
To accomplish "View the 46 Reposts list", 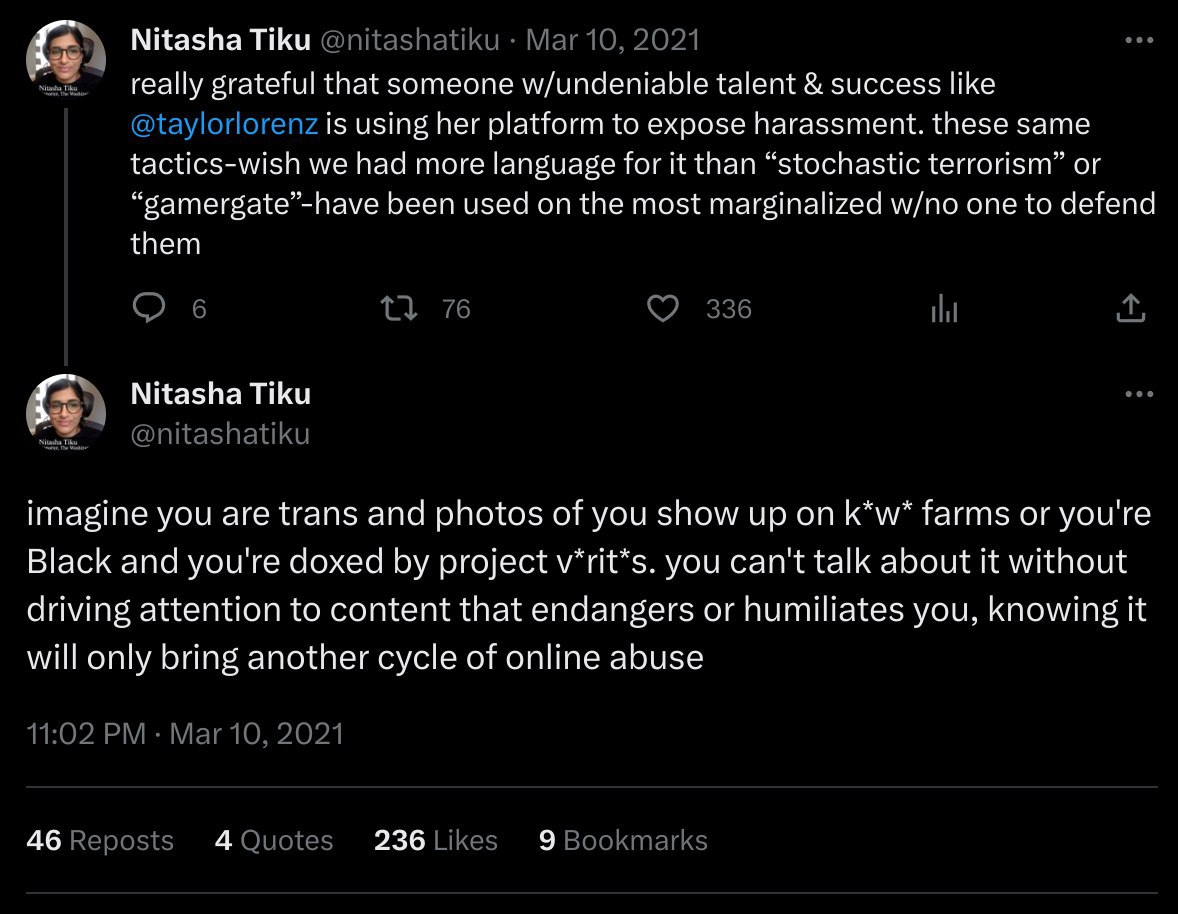I will (x=100, y=841).
